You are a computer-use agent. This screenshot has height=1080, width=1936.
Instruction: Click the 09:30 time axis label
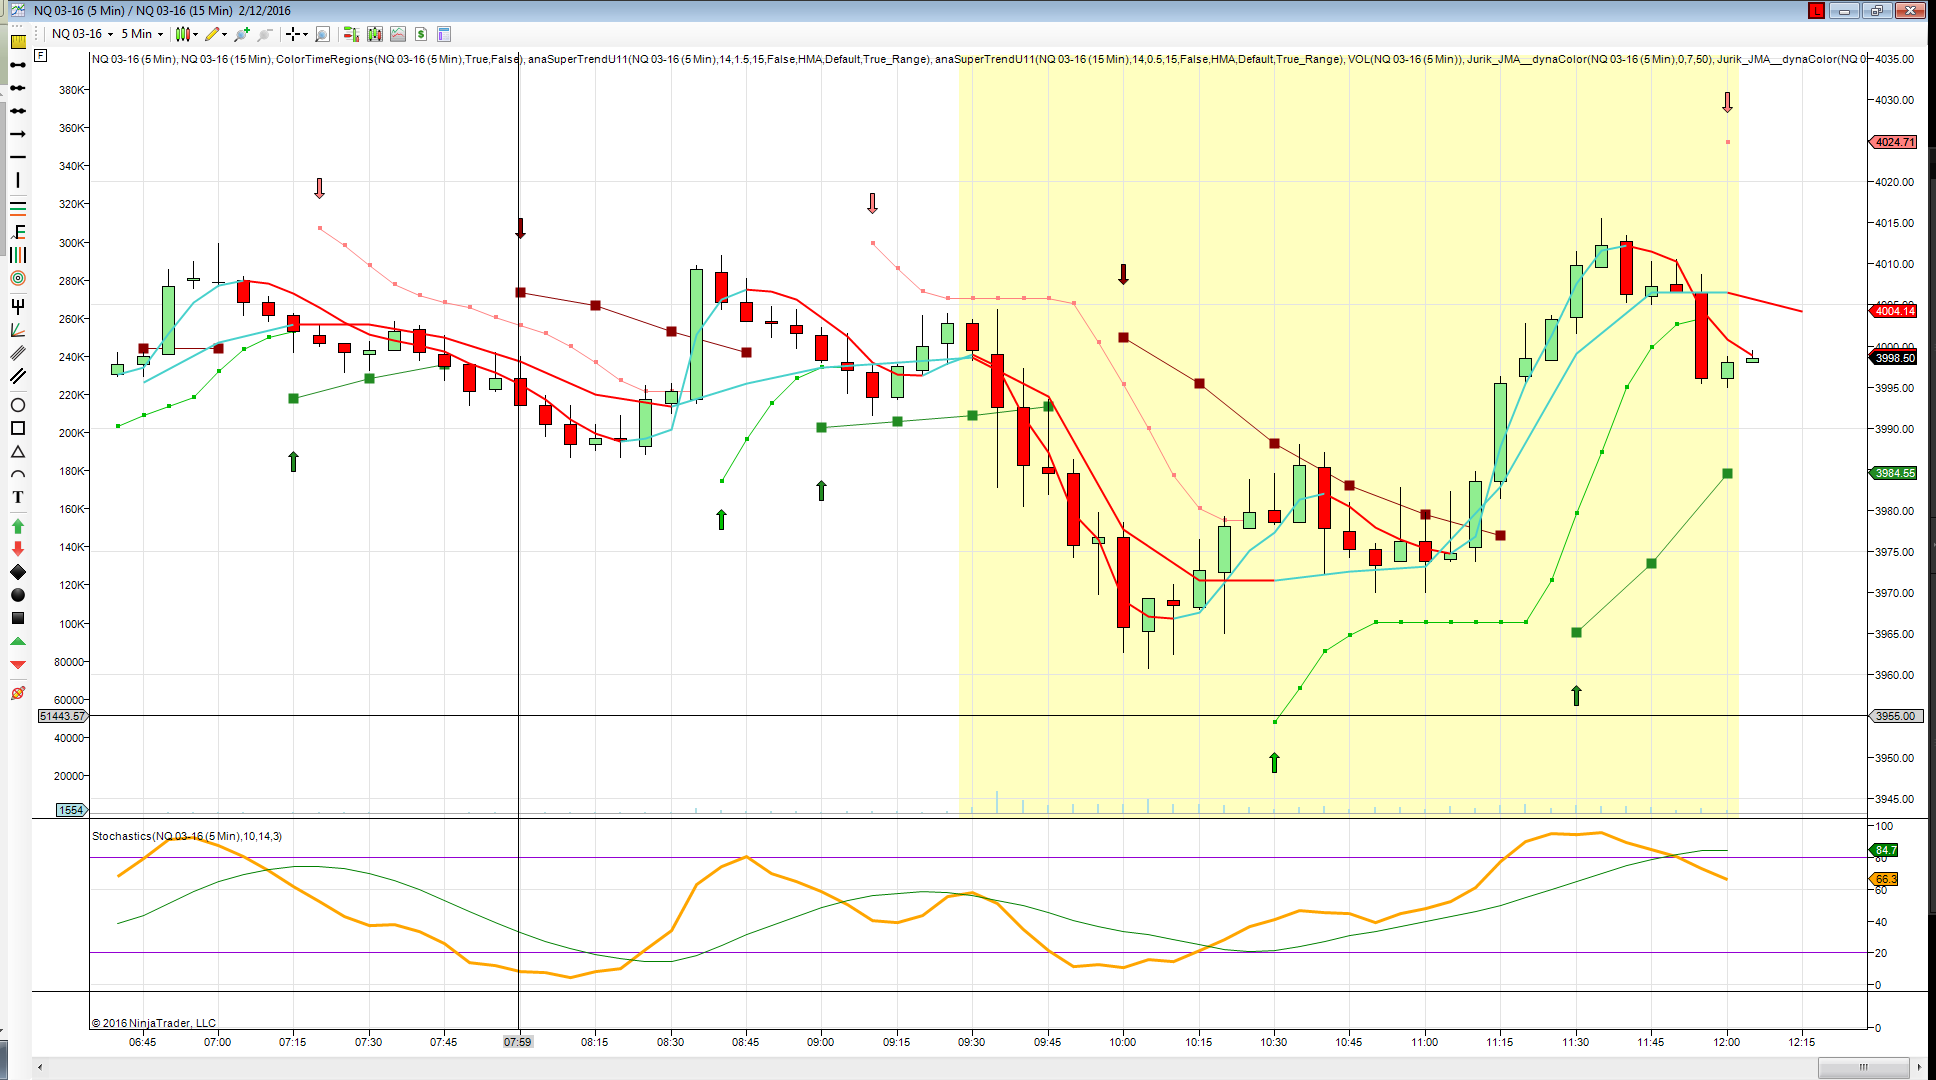coord(971,1042)
